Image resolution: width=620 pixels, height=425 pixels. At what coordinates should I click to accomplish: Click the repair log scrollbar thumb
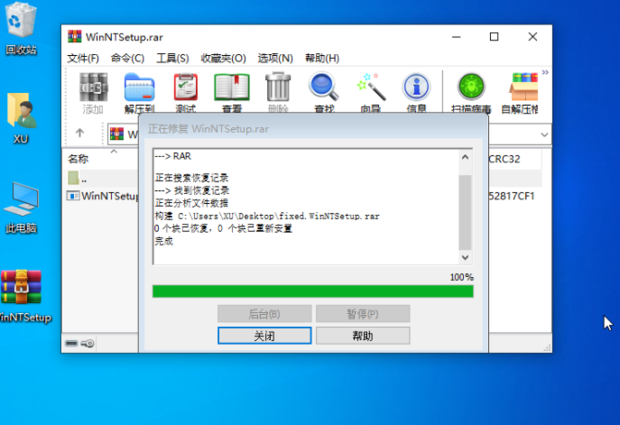tap(465, 212)
